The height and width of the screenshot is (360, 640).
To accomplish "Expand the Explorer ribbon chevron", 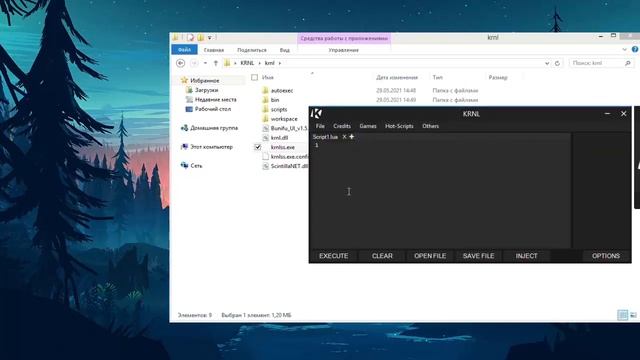I will (x=624, y=50).
